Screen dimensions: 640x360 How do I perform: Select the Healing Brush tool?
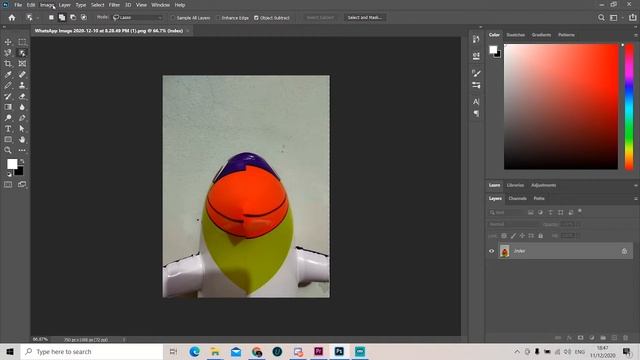[x=22, y=74]
